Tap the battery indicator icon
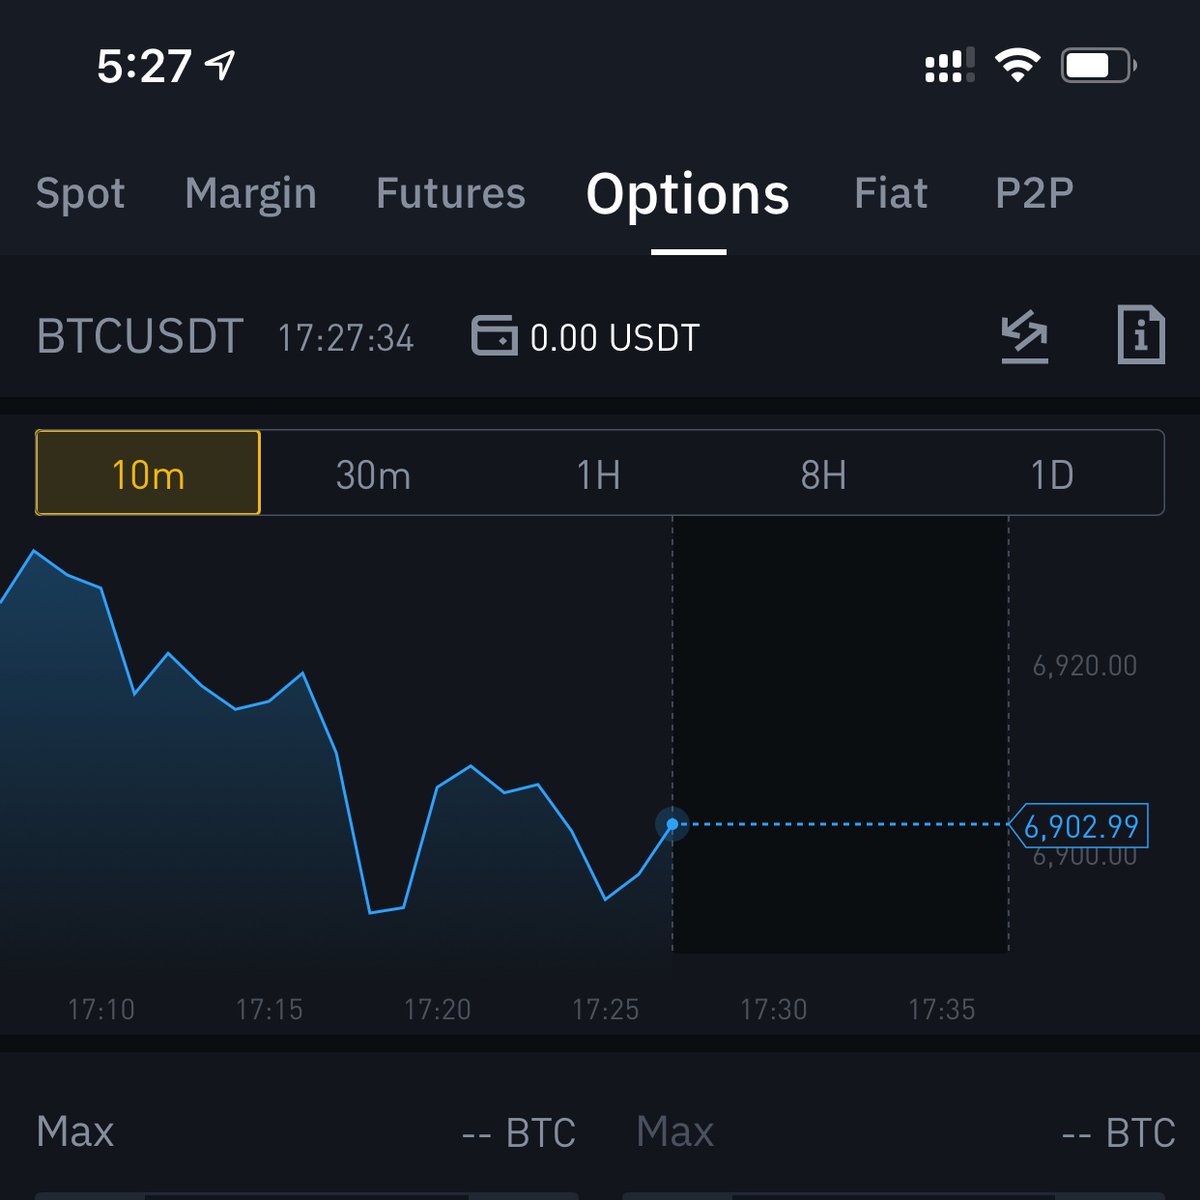The width and height of the screenshot is (1200, 1200). point(1098,66)
